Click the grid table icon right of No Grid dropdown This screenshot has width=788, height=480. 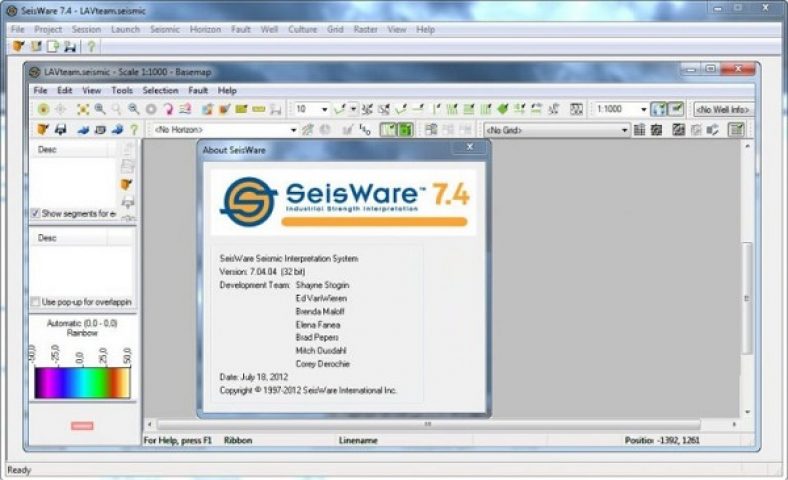pos(639,130)
